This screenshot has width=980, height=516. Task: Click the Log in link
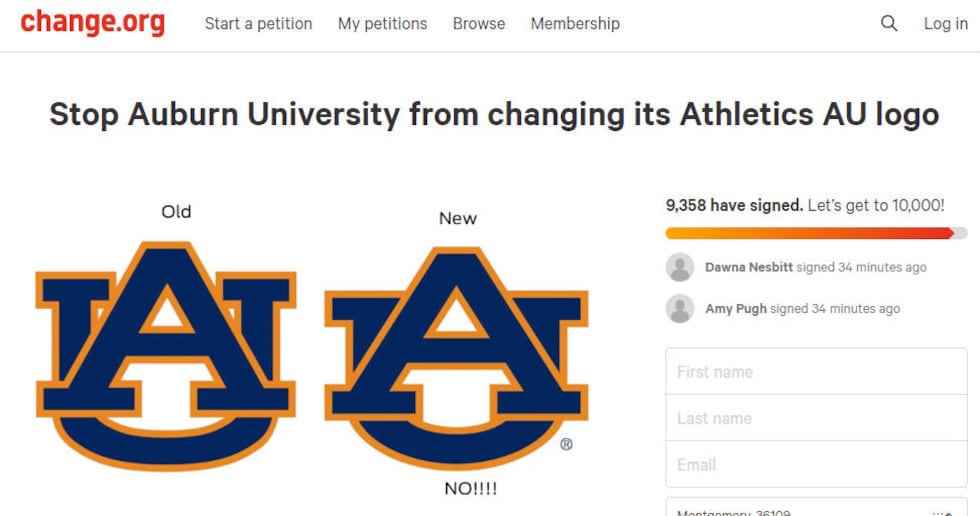(945, 23)
